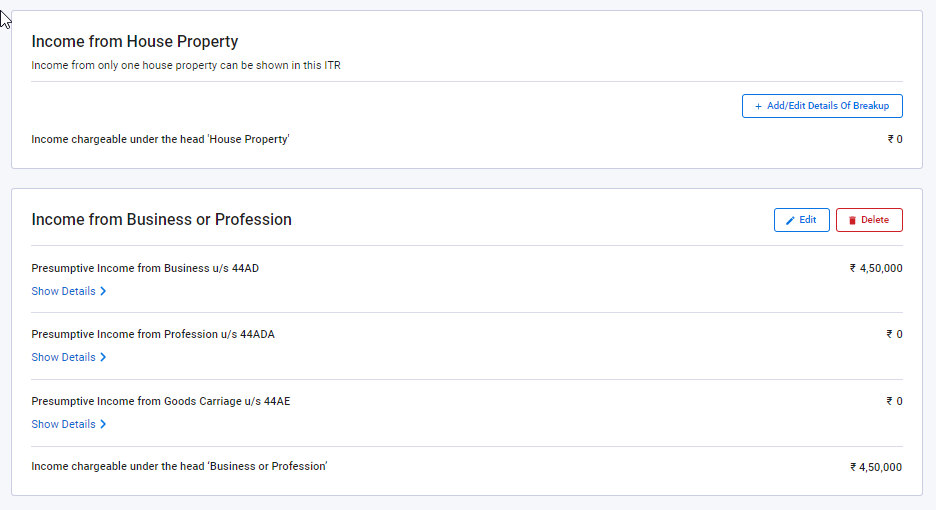
Task: Click the ₹ 4,50,000 amount for 44AD
Action: [x=876, y=268]
